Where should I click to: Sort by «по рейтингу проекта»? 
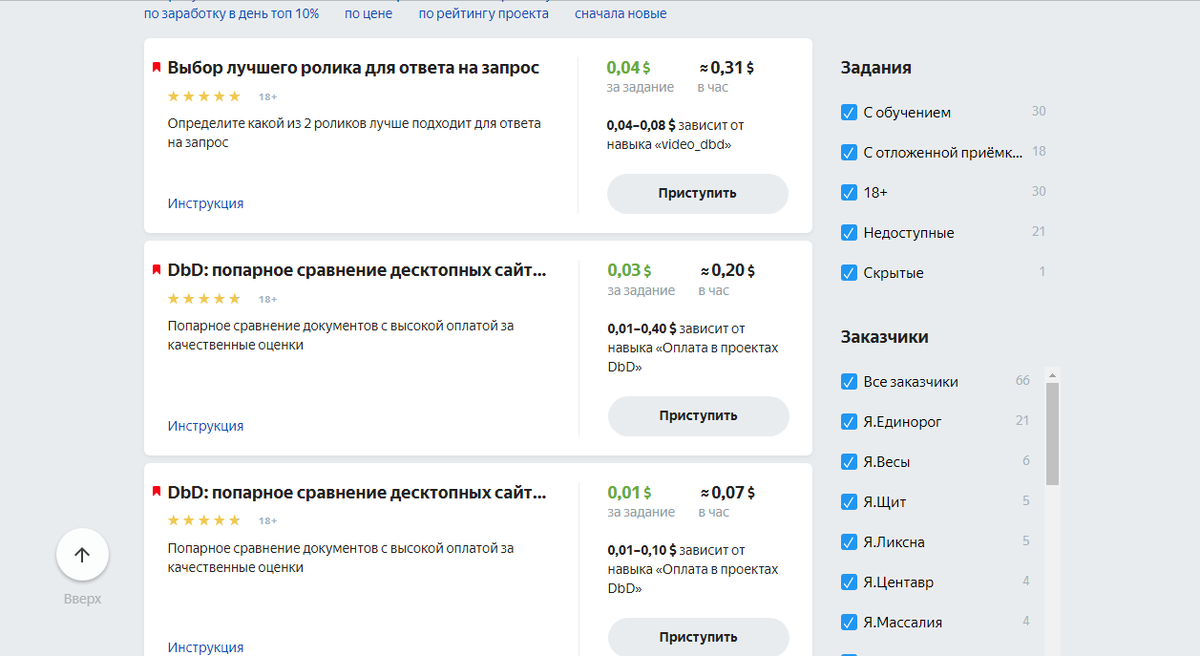point(484,14)
